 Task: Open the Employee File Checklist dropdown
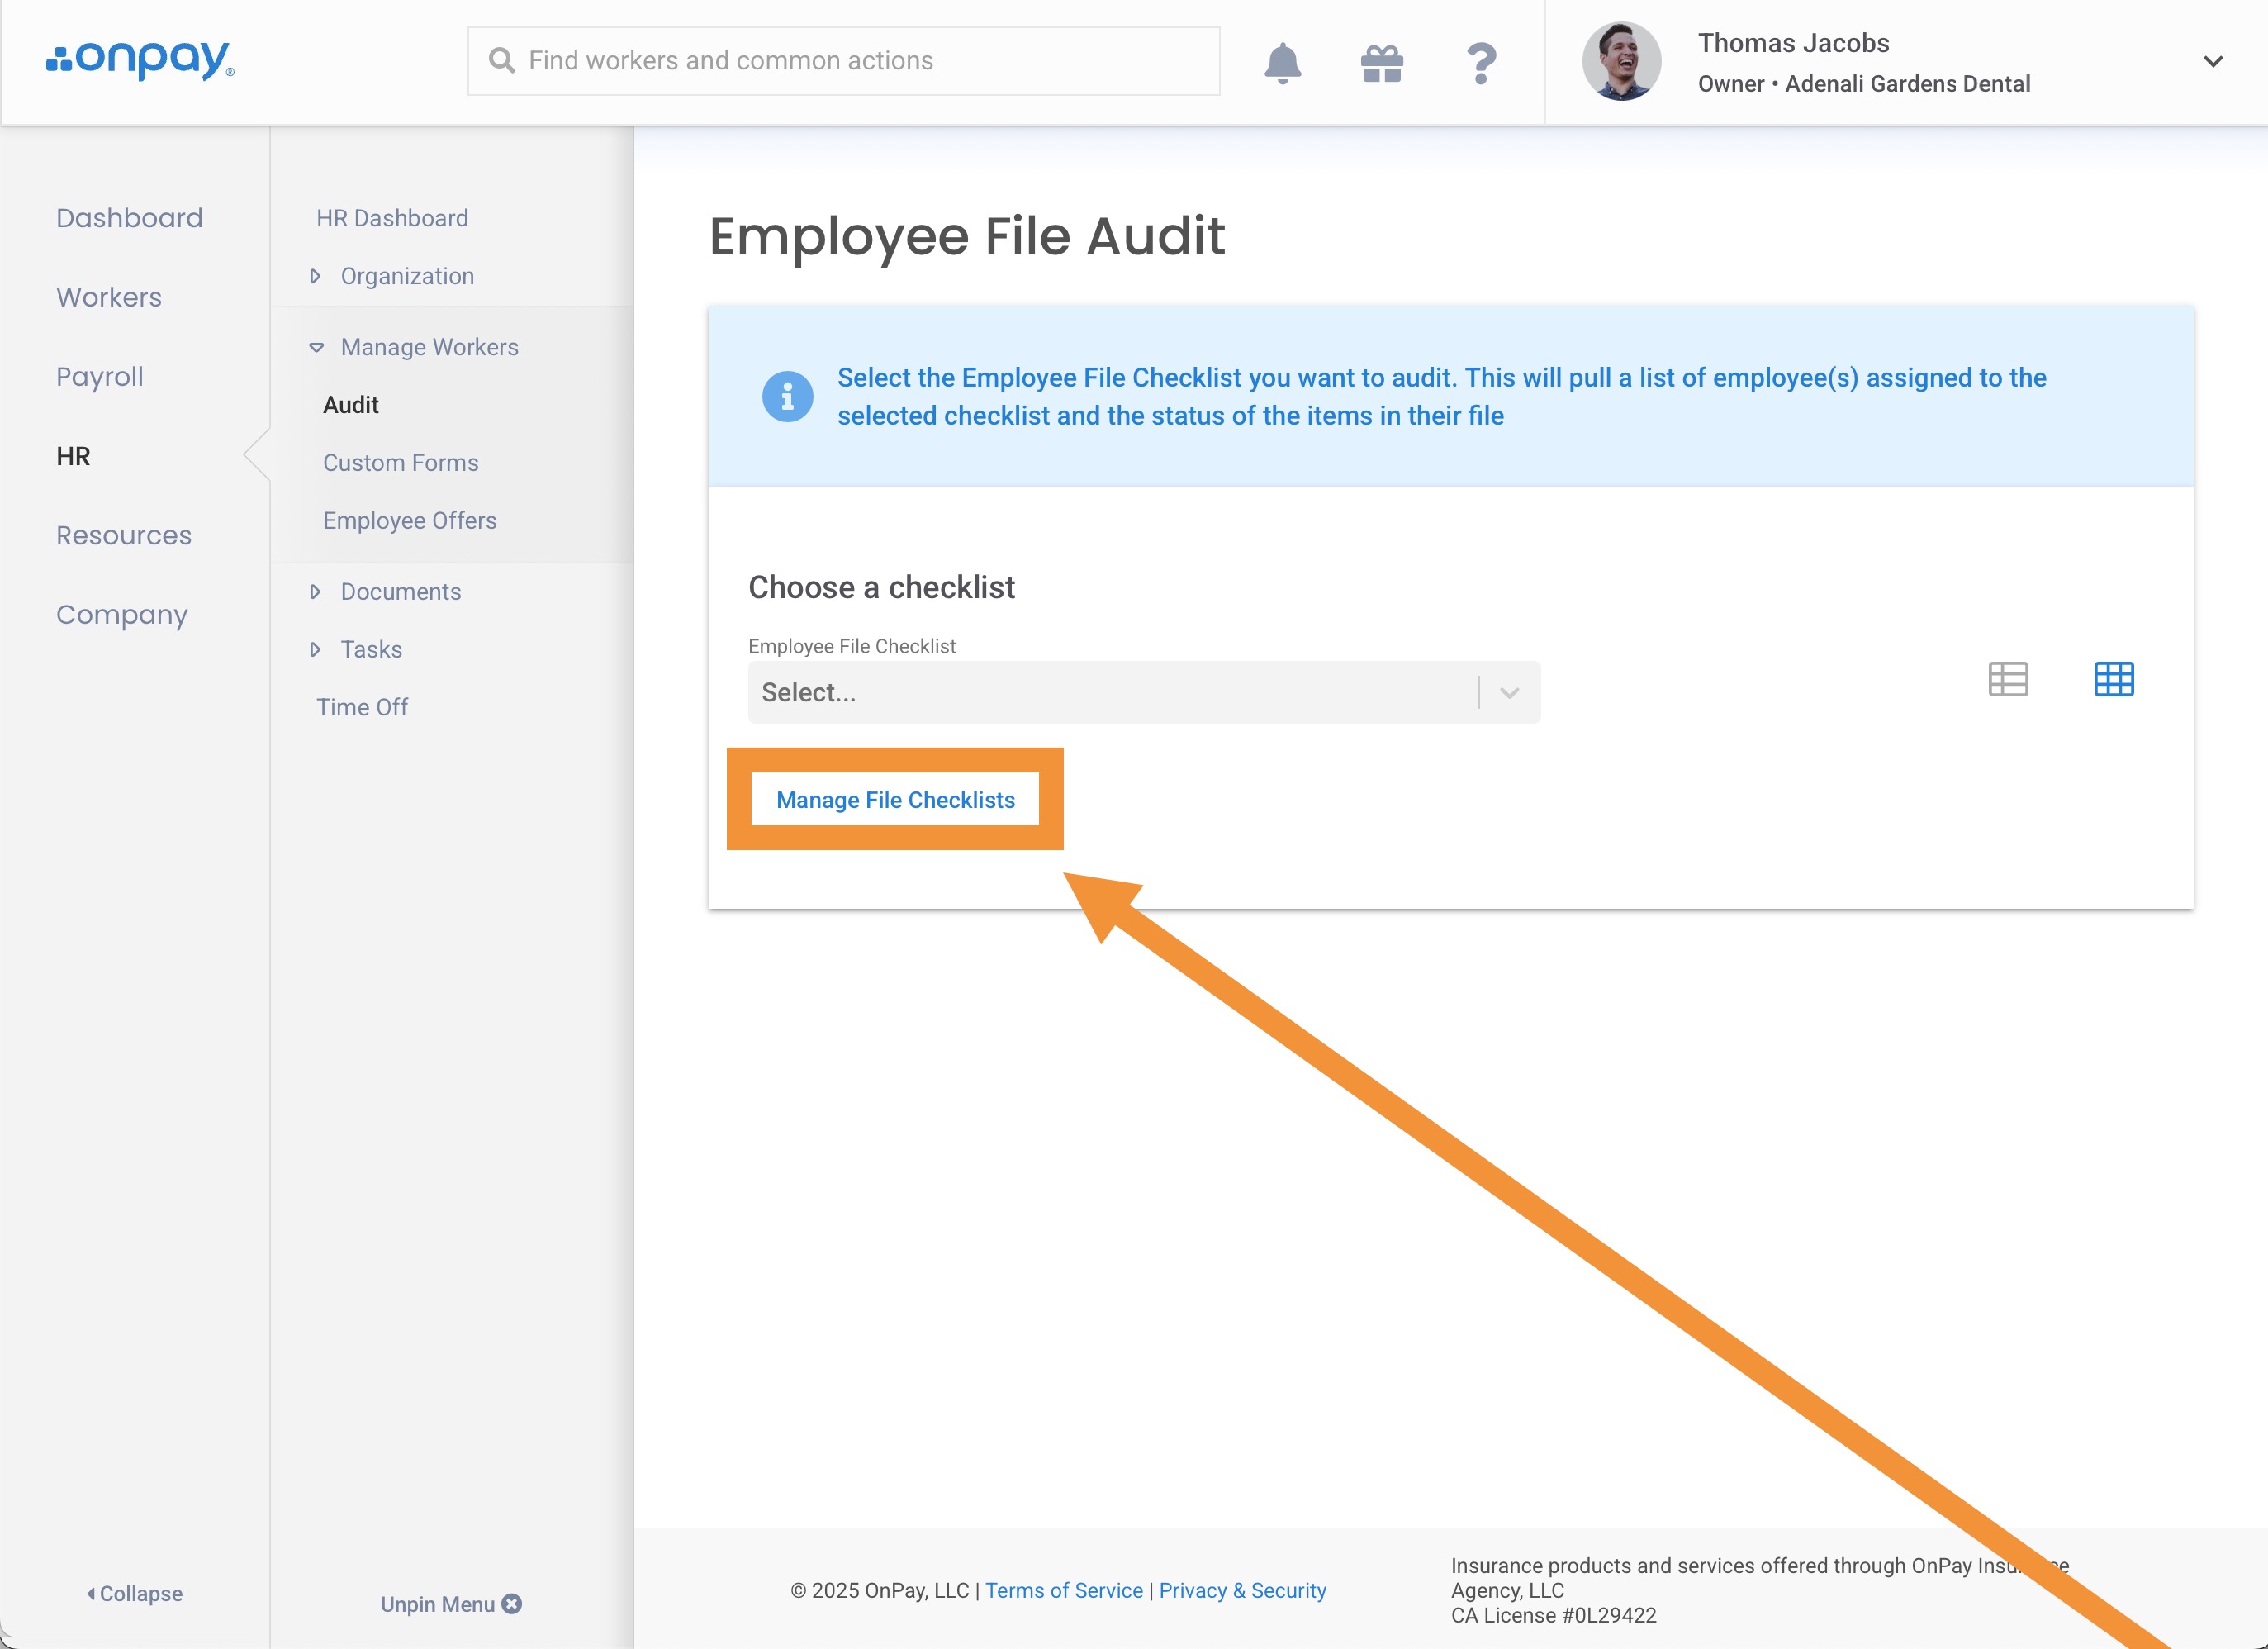point(1143,692)
